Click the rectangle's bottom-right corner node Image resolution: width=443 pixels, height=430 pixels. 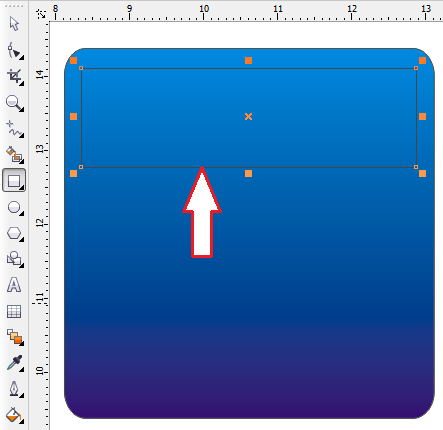(416, 167)
